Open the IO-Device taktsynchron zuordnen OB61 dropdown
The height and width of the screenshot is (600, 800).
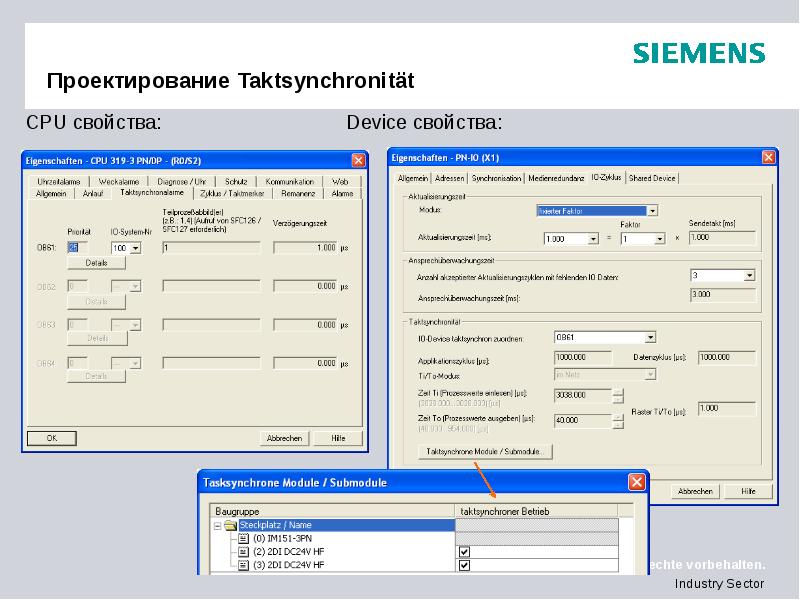pos(651,337)
